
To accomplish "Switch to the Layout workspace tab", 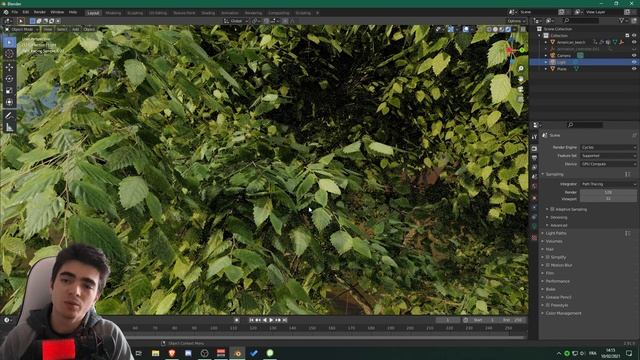I will tap(93, 13).
